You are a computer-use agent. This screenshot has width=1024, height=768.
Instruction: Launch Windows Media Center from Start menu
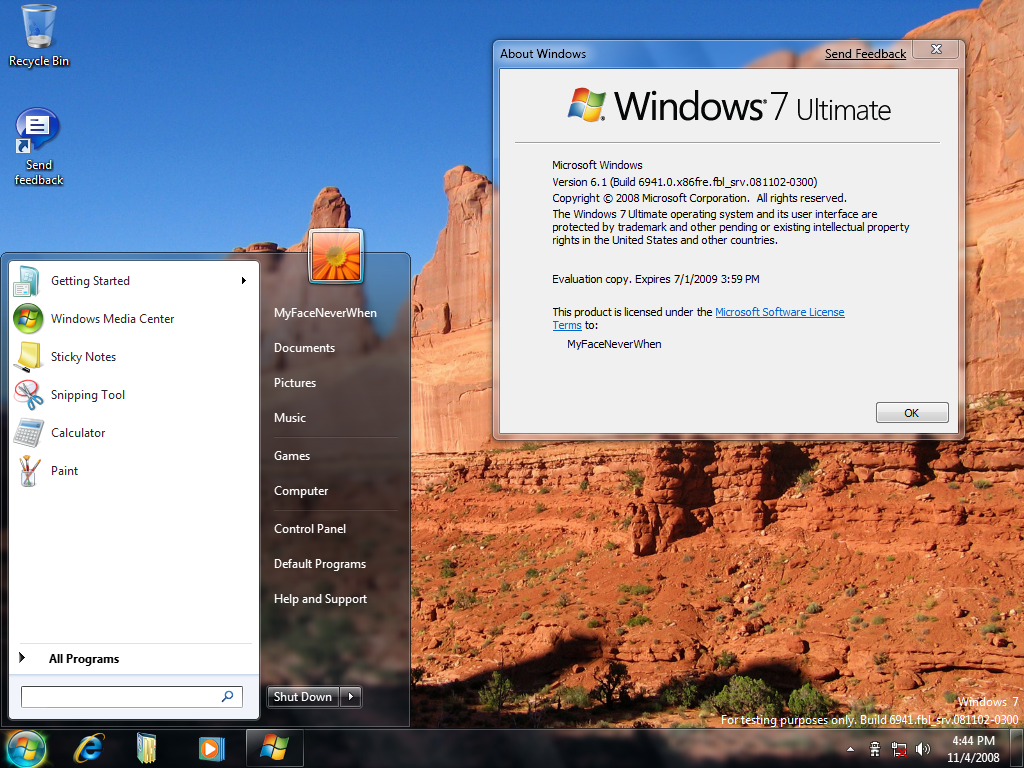coord(112,319)
